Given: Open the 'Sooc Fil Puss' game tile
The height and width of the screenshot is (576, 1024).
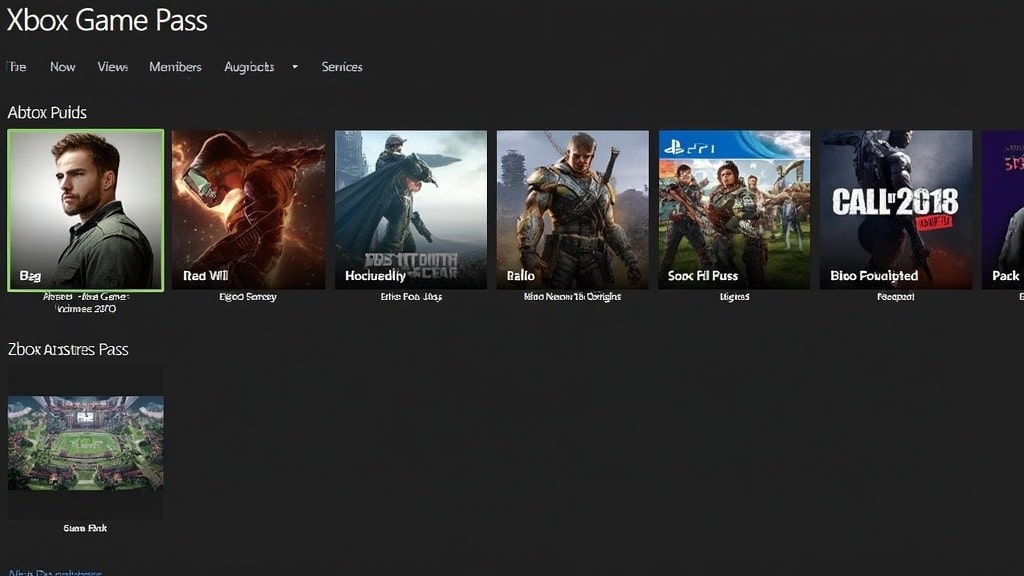Looking at the screenshot, I should pos(734,210).
